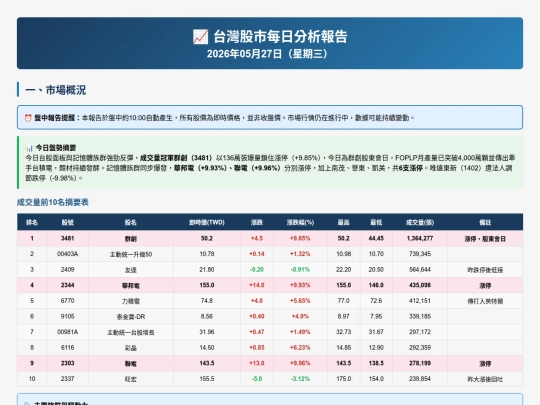Click stock name 主動統一台股增長

click(x=131, y=332)
